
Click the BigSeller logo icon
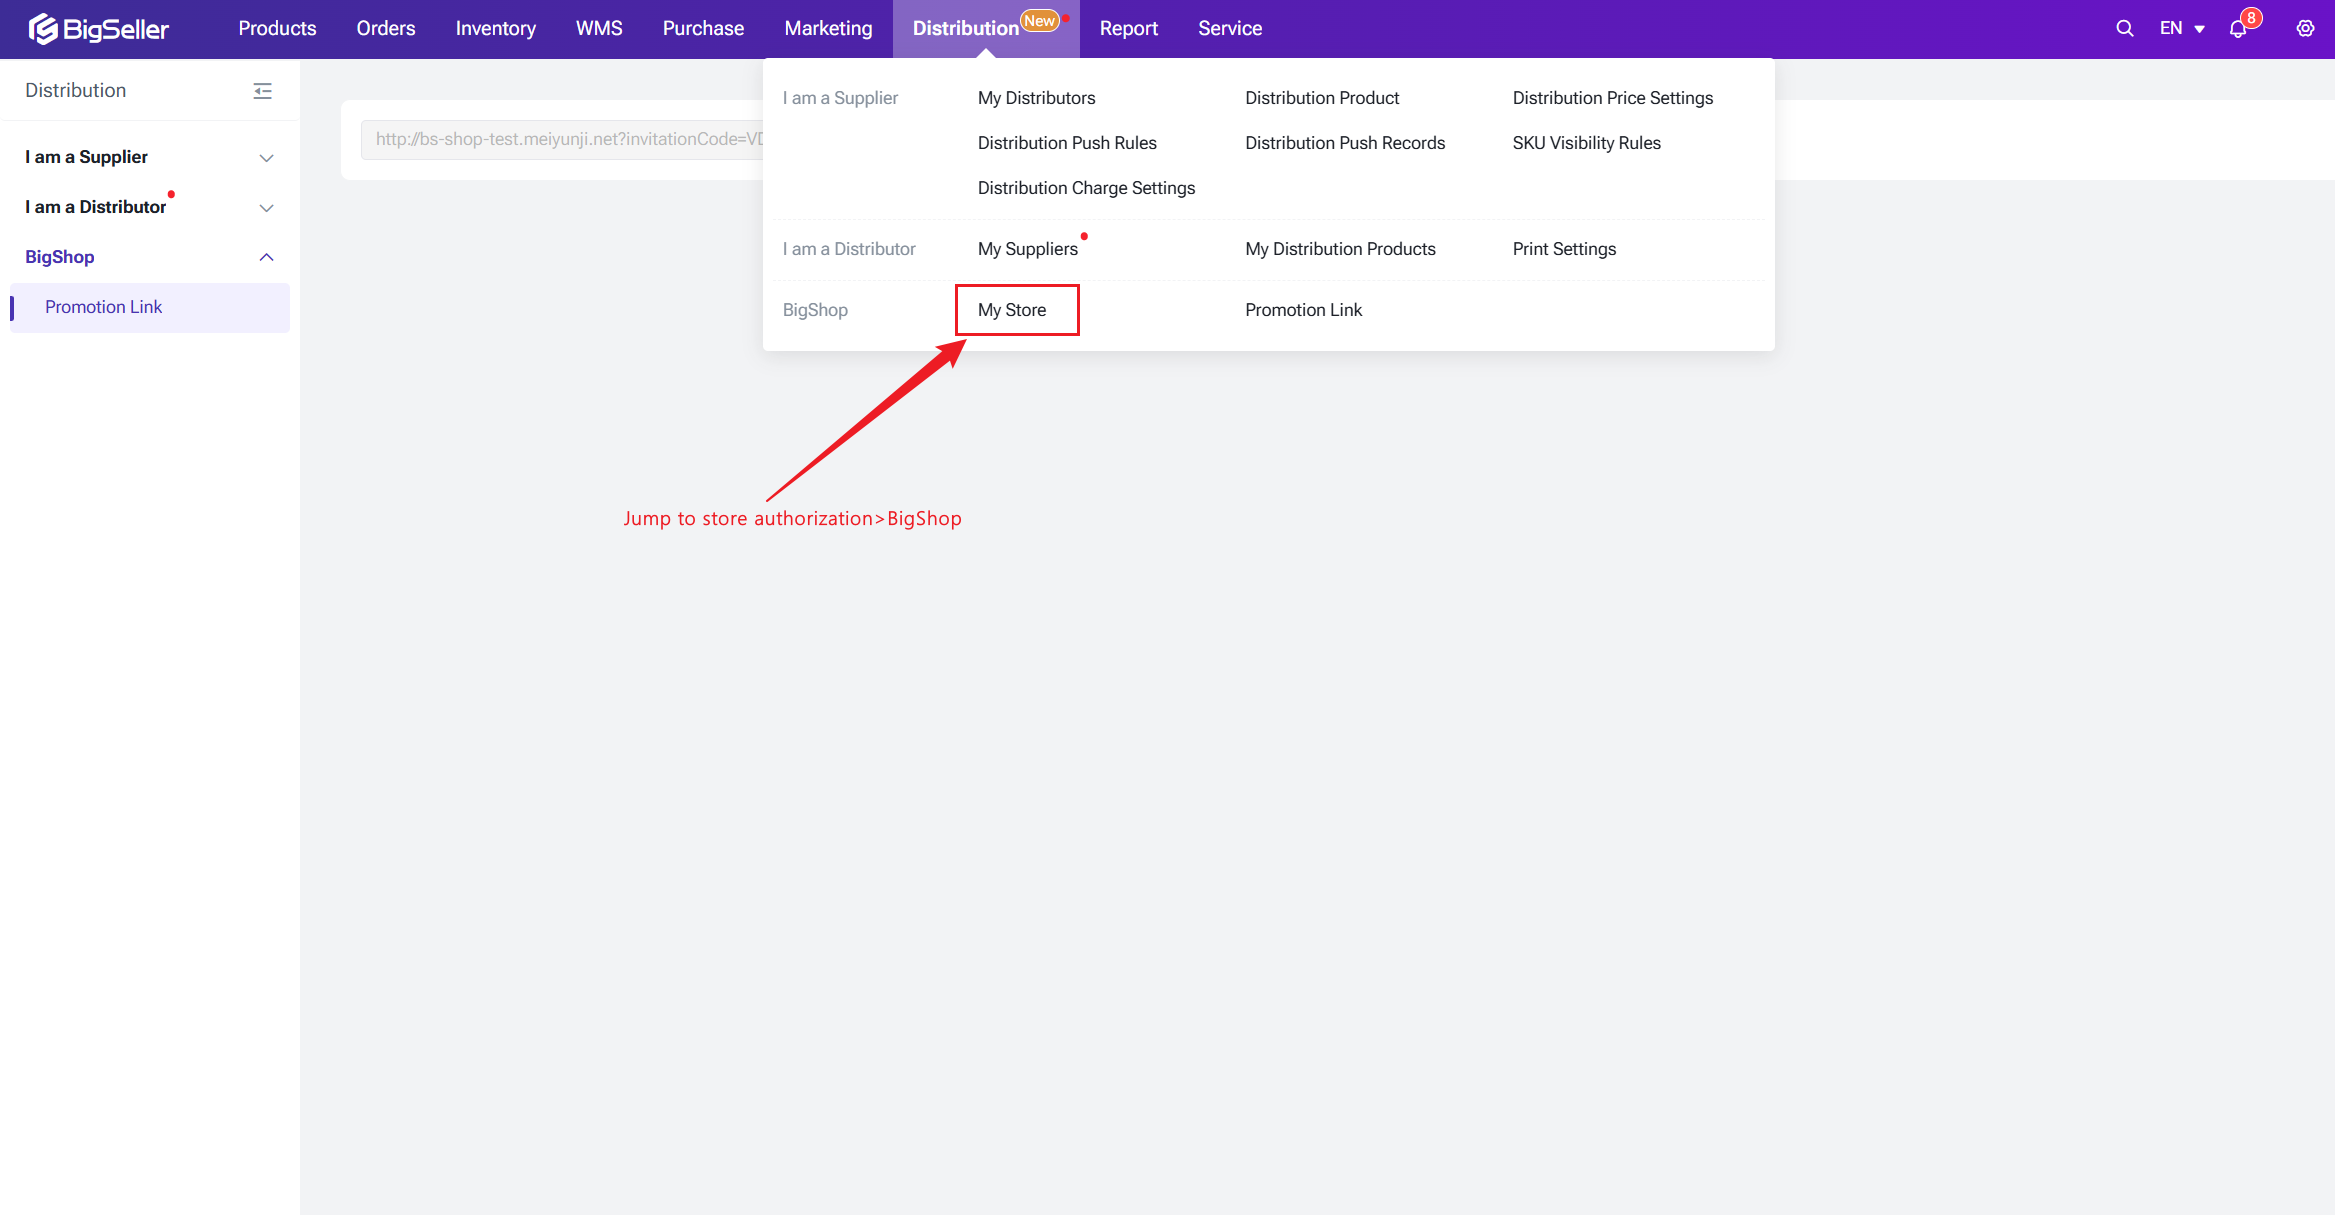pos(42,29)
